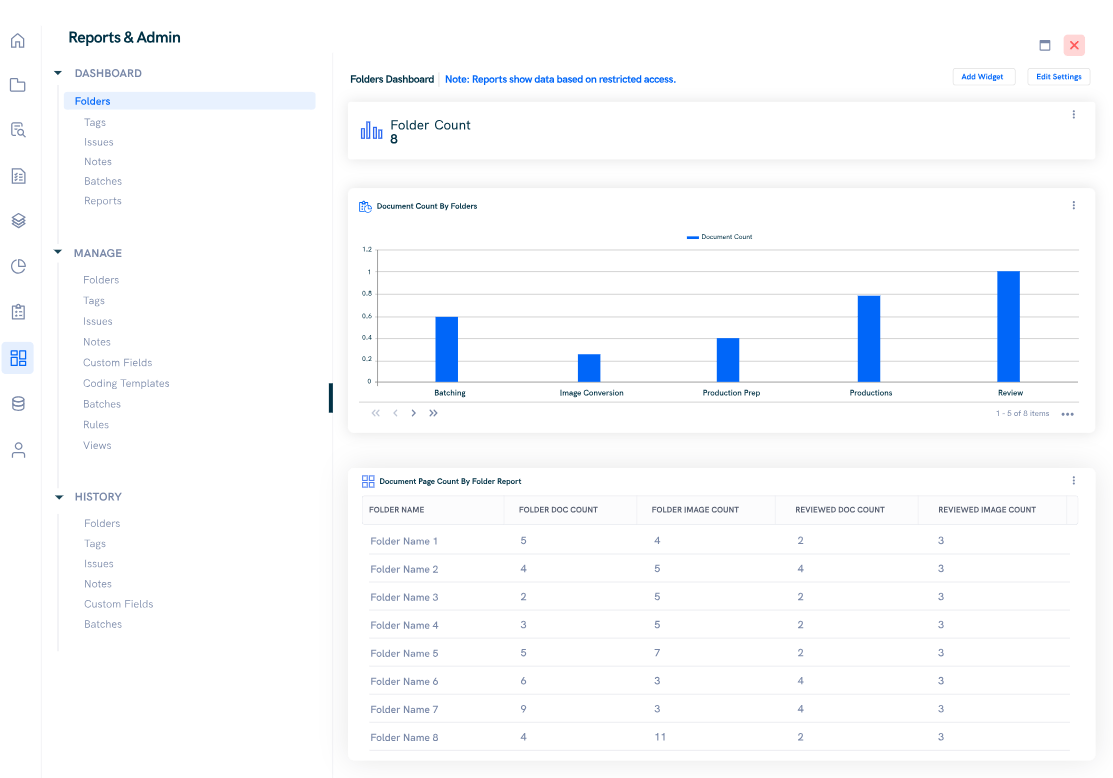Toggle Document Count legend item
The width and height of the screenshot is (1113, 778).
719,237
